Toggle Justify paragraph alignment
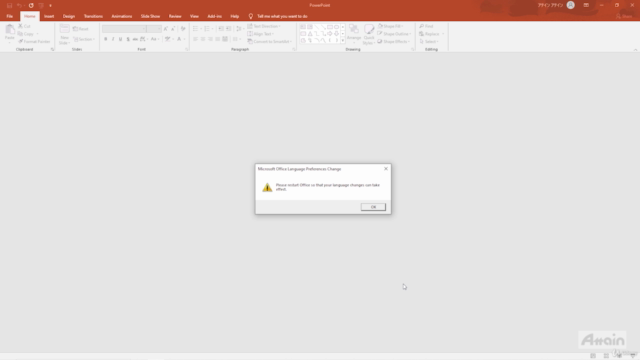640x360 pixels. 218,39
